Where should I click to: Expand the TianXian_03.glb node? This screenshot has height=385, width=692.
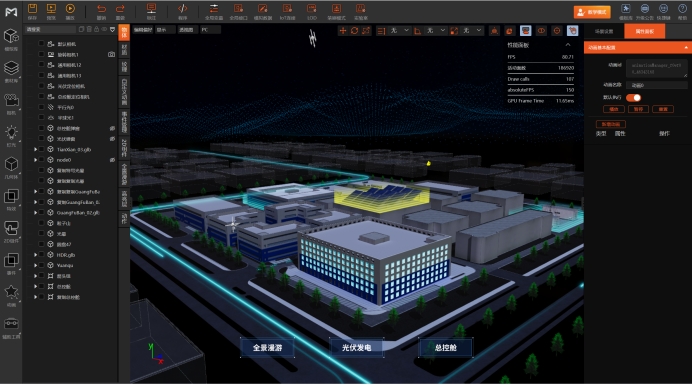pyautogui.click(x=35, y=149)
